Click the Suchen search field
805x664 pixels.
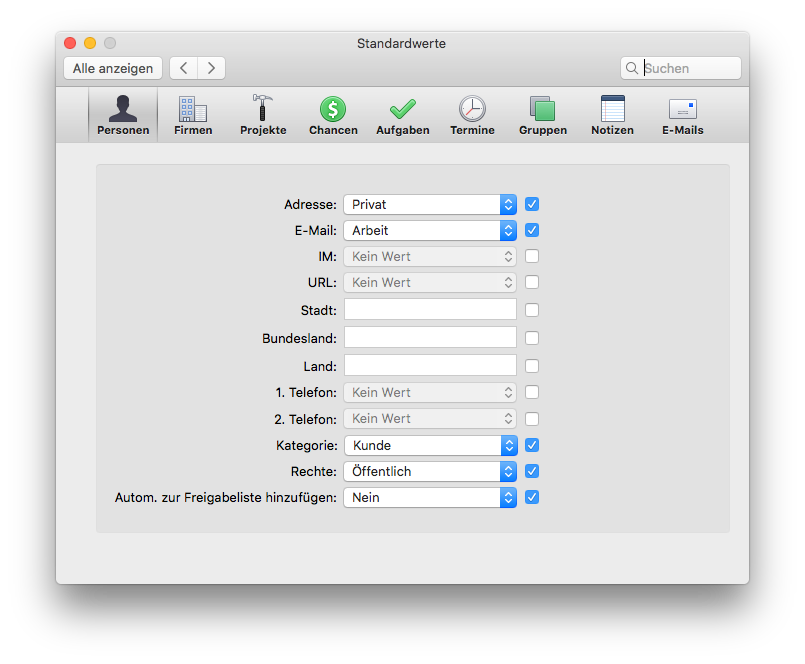[681, 68]
